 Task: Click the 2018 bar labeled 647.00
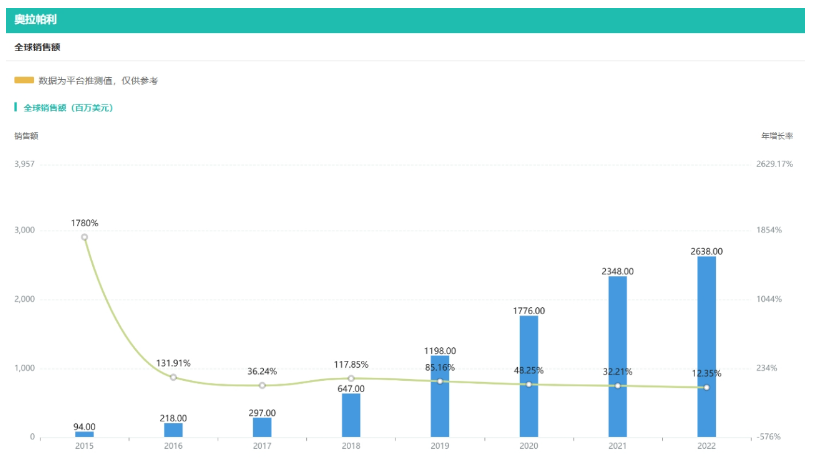pyautogui.click(x=351, y=415)
